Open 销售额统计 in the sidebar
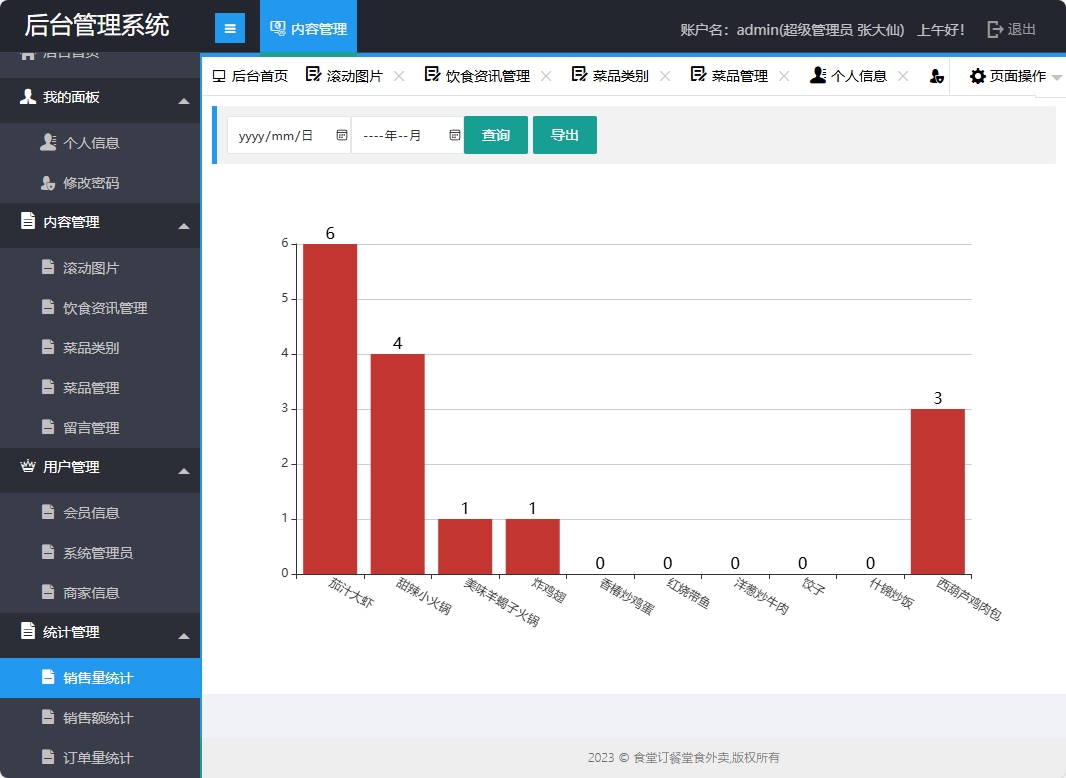 [98, 718]
